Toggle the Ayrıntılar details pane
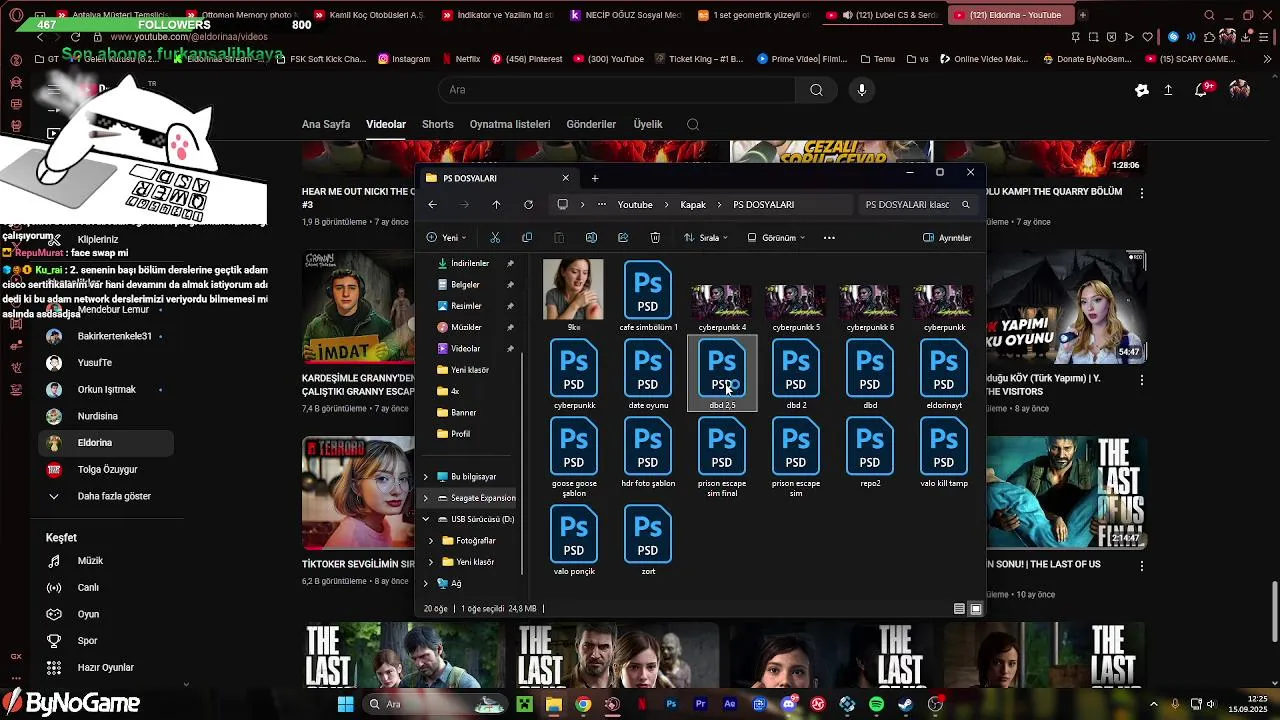This screenshot has height=720, width=1280. coord(947,238)
